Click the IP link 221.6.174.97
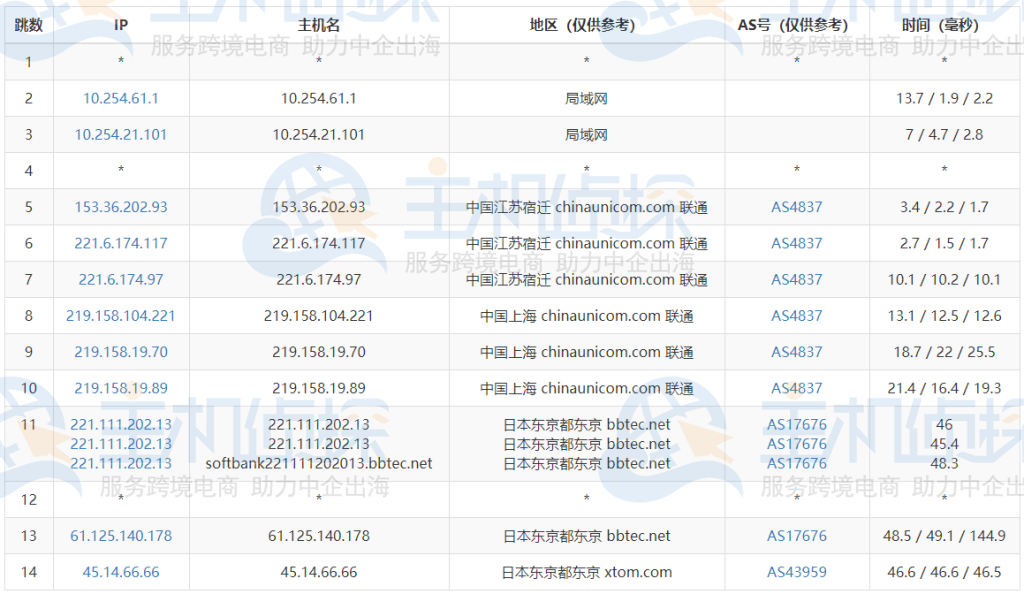The width and height of the screenshot is (1024, 594). 120,279
